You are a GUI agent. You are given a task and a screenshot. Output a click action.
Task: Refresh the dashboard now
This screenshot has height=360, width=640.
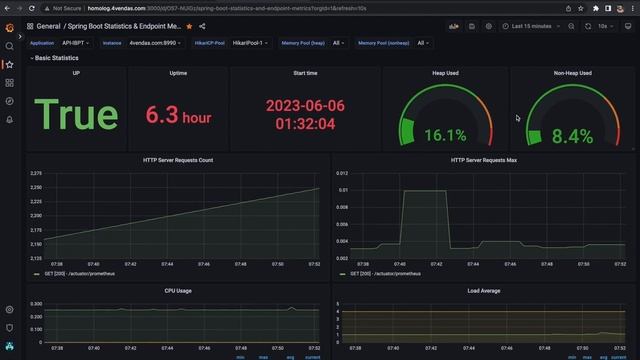pyautogui.click(x=588, y=26)
